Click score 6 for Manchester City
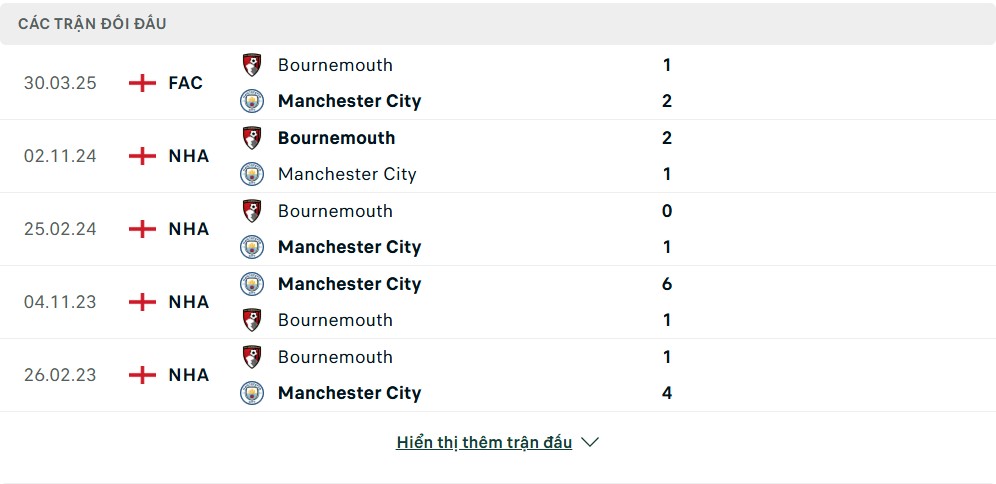 pos(666,284)
